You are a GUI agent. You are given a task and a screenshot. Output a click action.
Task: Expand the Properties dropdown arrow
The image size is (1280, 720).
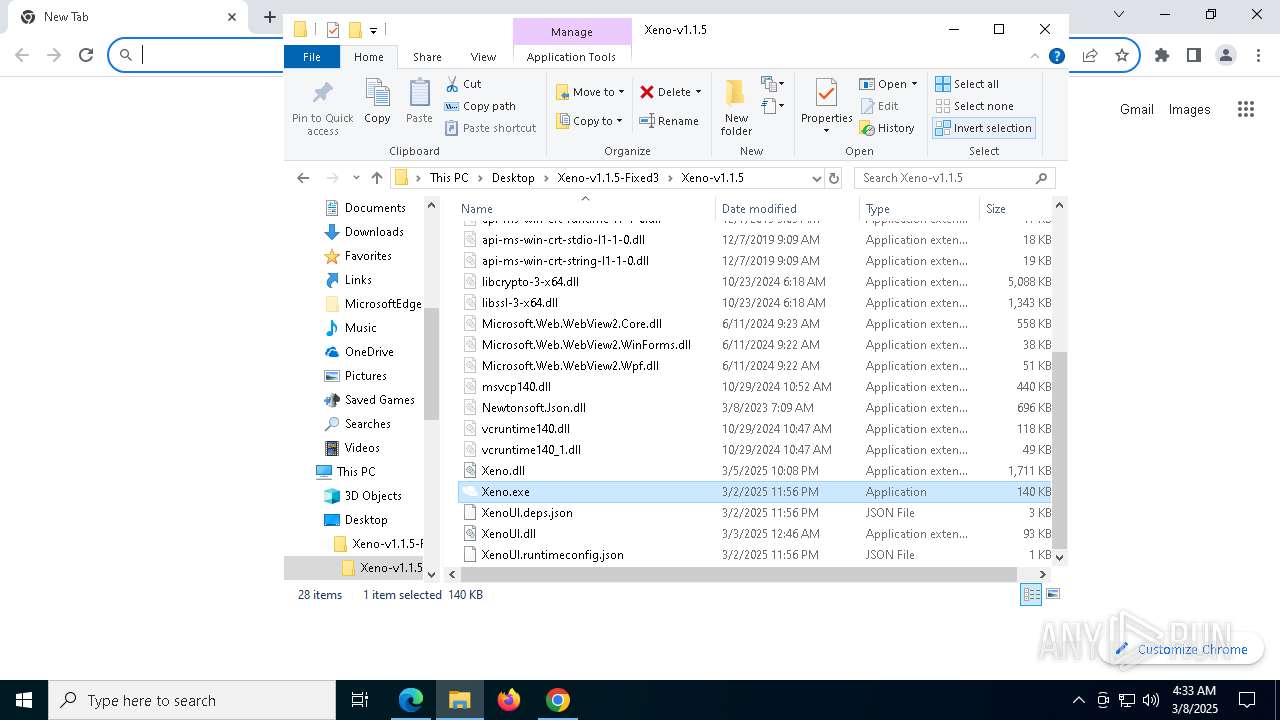pyautogui.click(x=826, y=131)
